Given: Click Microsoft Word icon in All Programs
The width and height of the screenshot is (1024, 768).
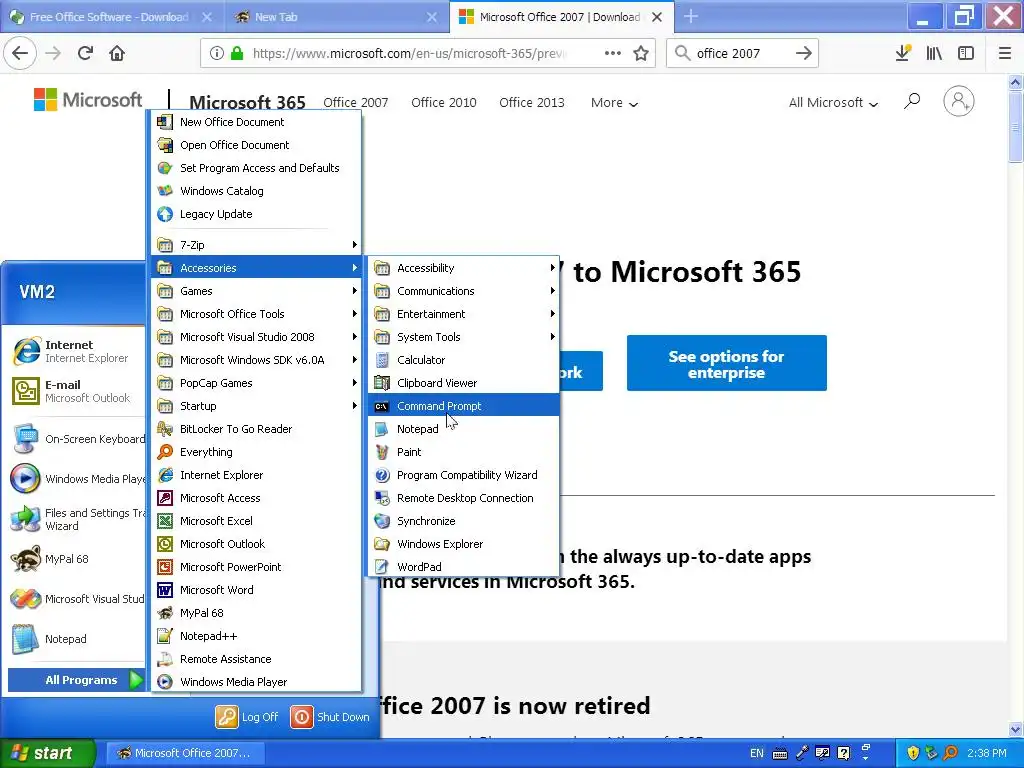Looking at the screenshot, I should pos(165,590).
